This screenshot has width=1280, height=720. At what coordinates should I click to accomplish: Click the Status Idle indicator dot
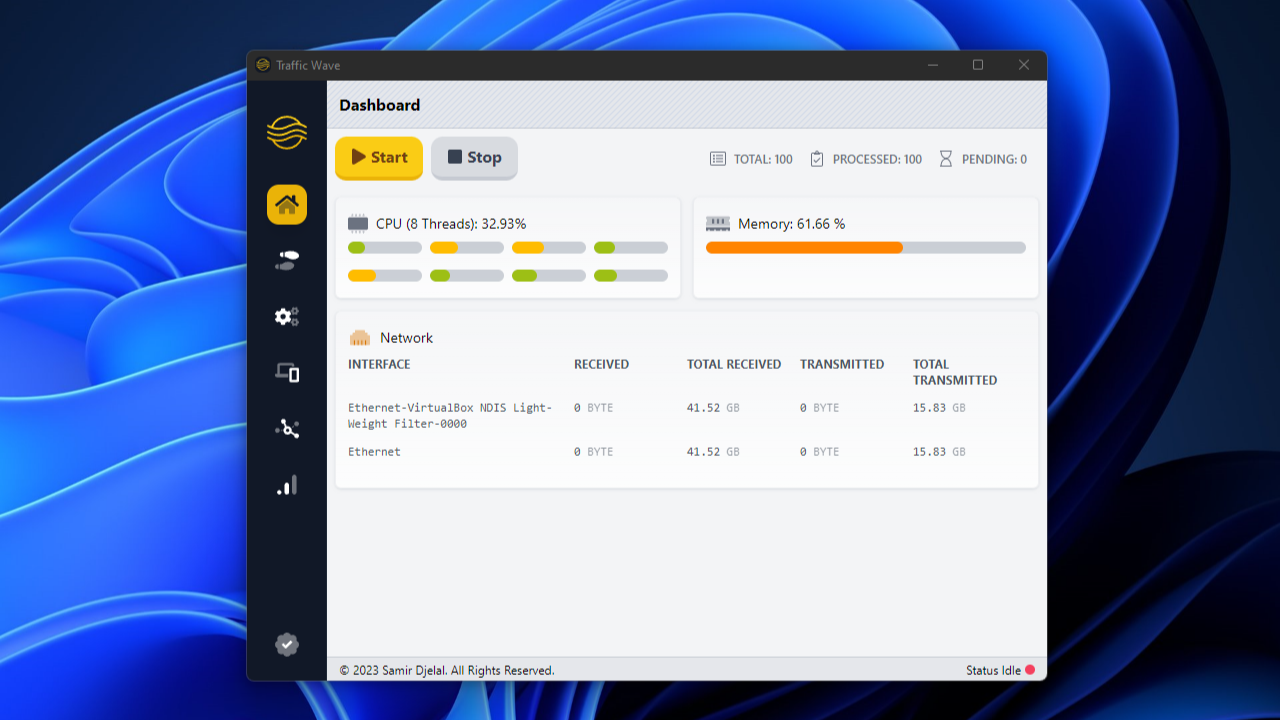click(x=1028, y=670)
